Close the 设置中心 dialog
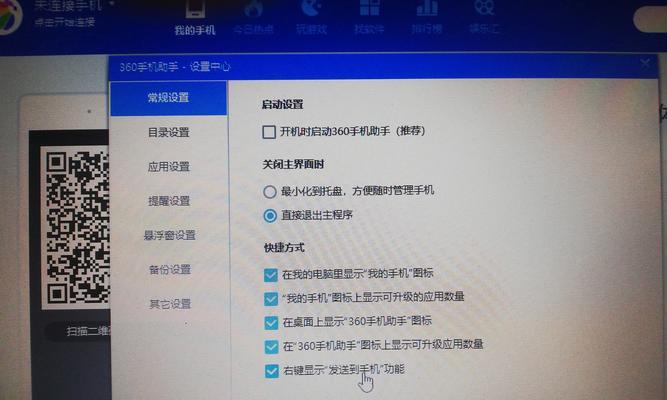 click(x=645, y=64)
